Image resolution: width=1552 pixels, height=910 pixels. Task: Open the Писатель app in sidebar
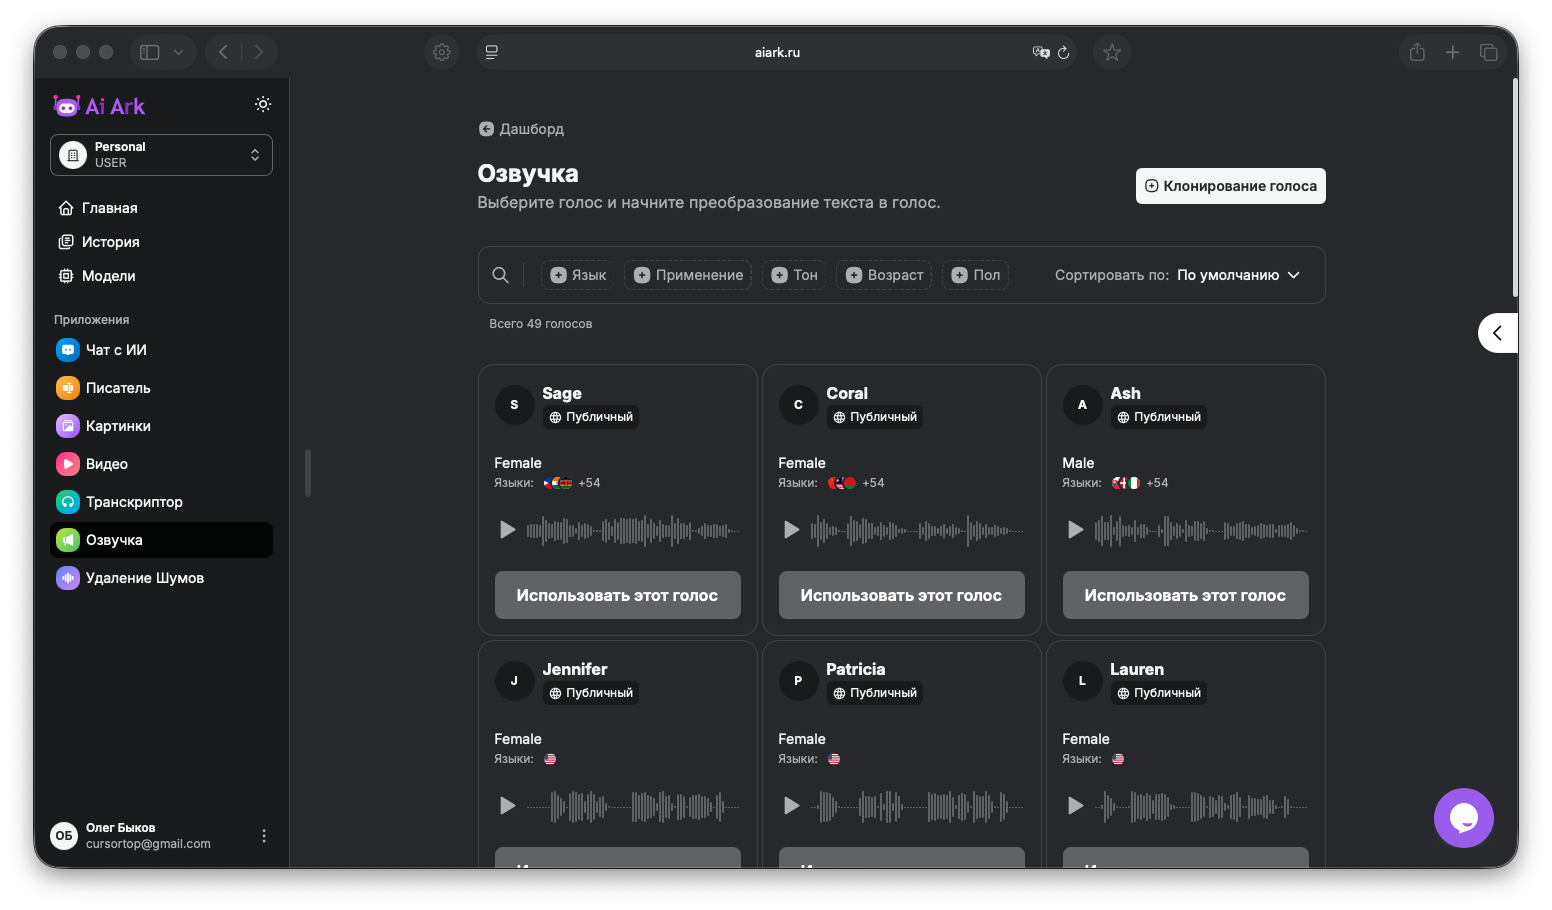tap(118, 388)
